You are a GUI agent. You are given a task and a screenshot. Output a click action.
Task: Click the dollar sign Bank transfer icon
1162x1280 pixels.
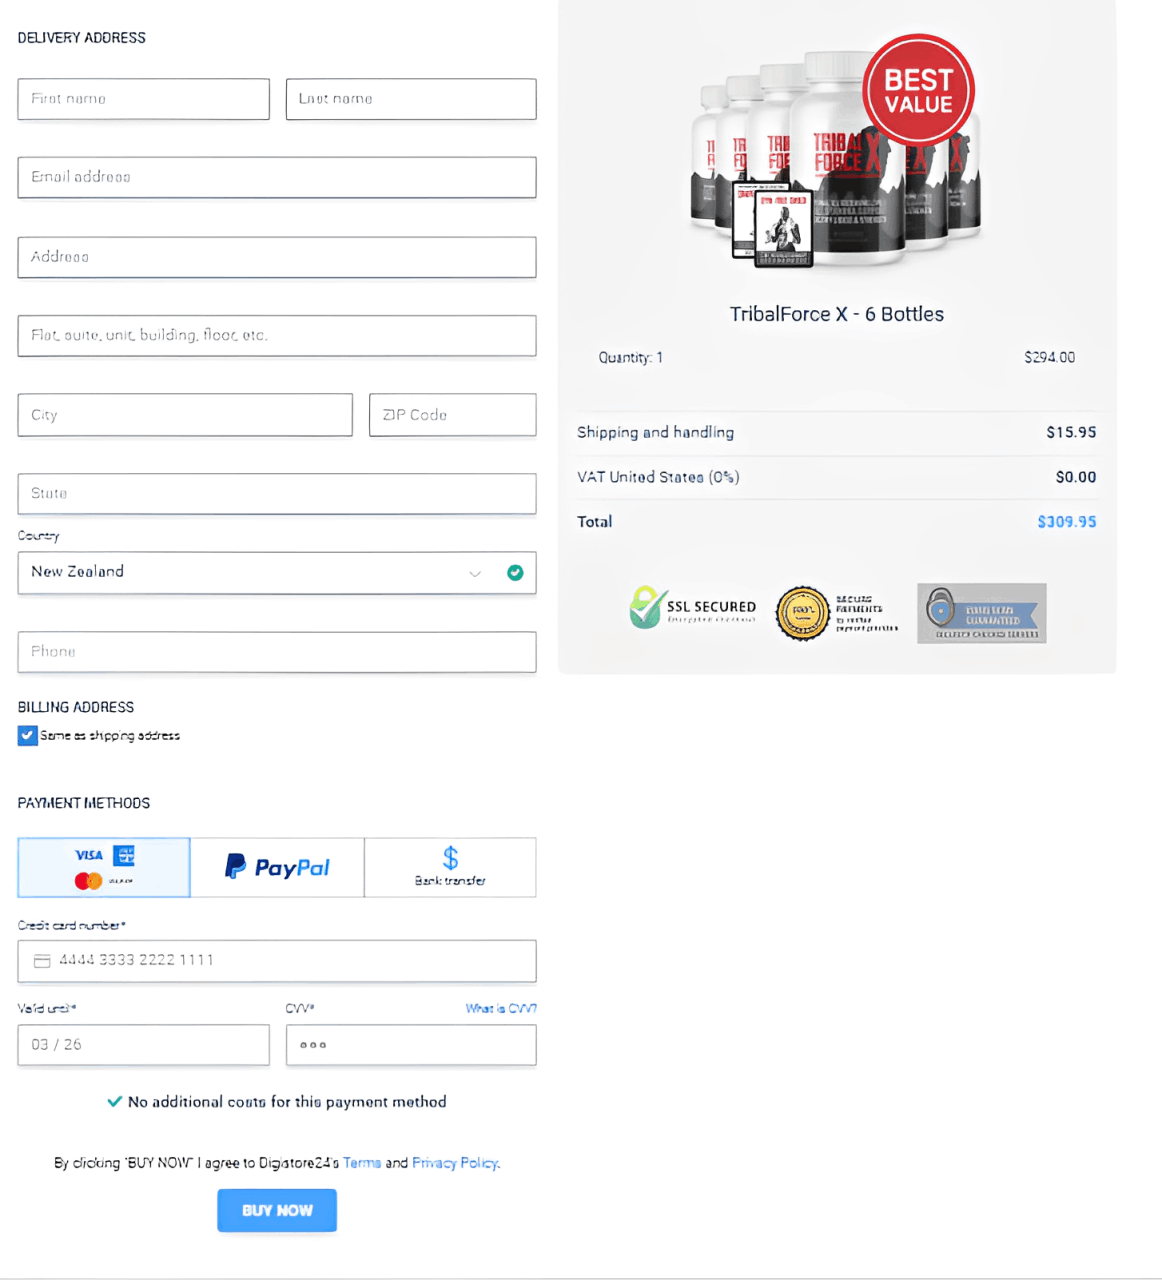coord(451,858)
